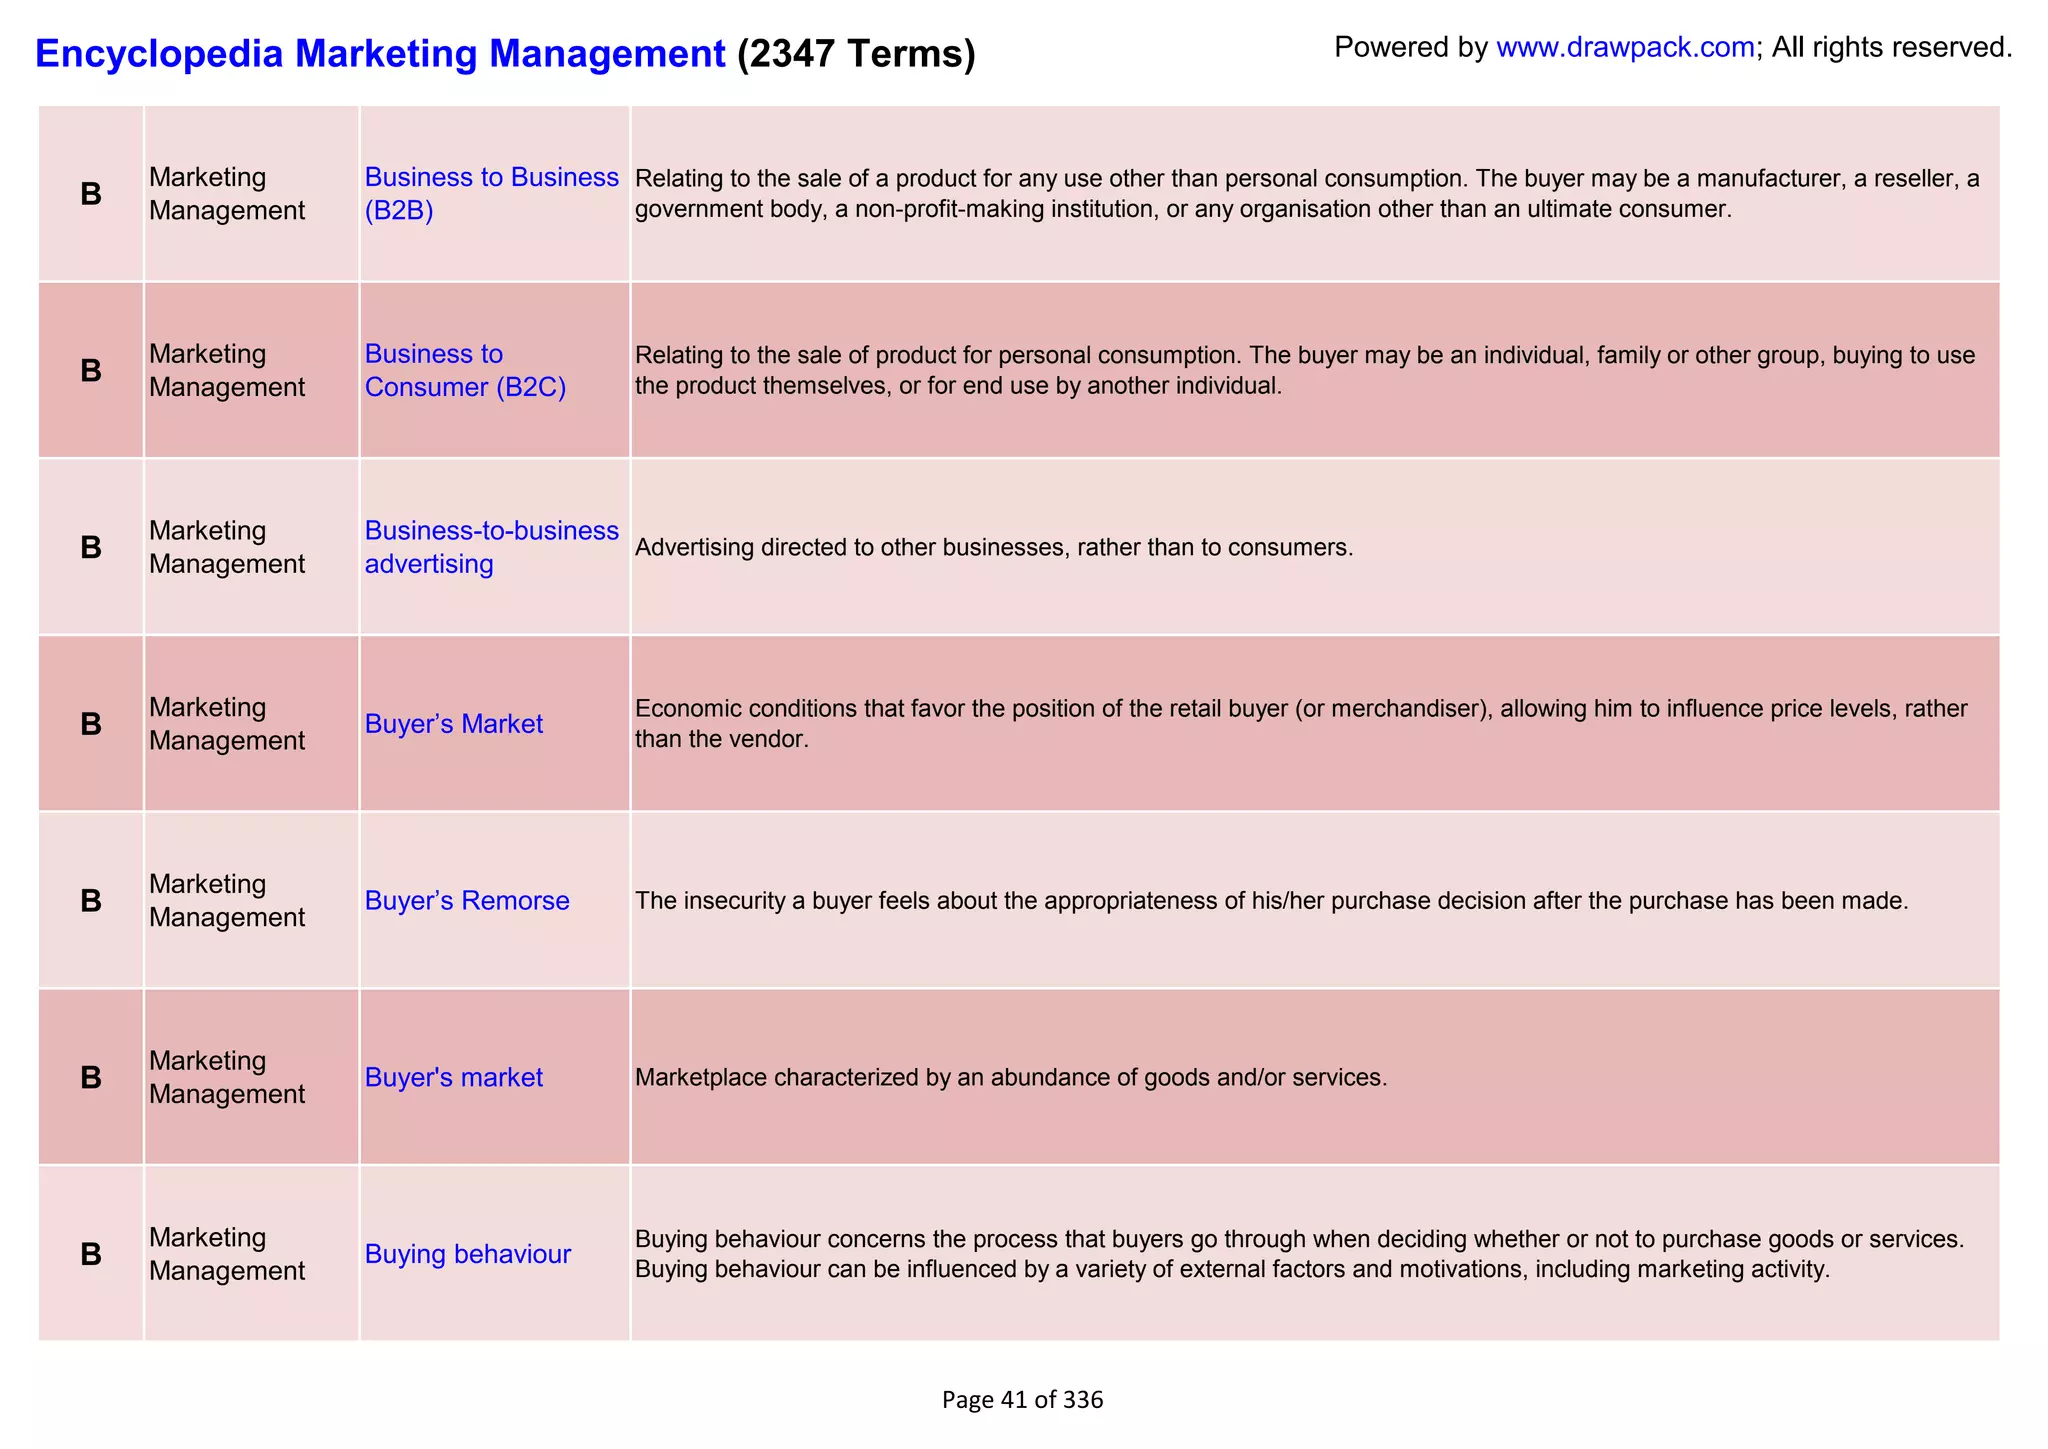
Task: Select the letter B in the Buyer's Remorse row
Action: (x=91, y=901)
